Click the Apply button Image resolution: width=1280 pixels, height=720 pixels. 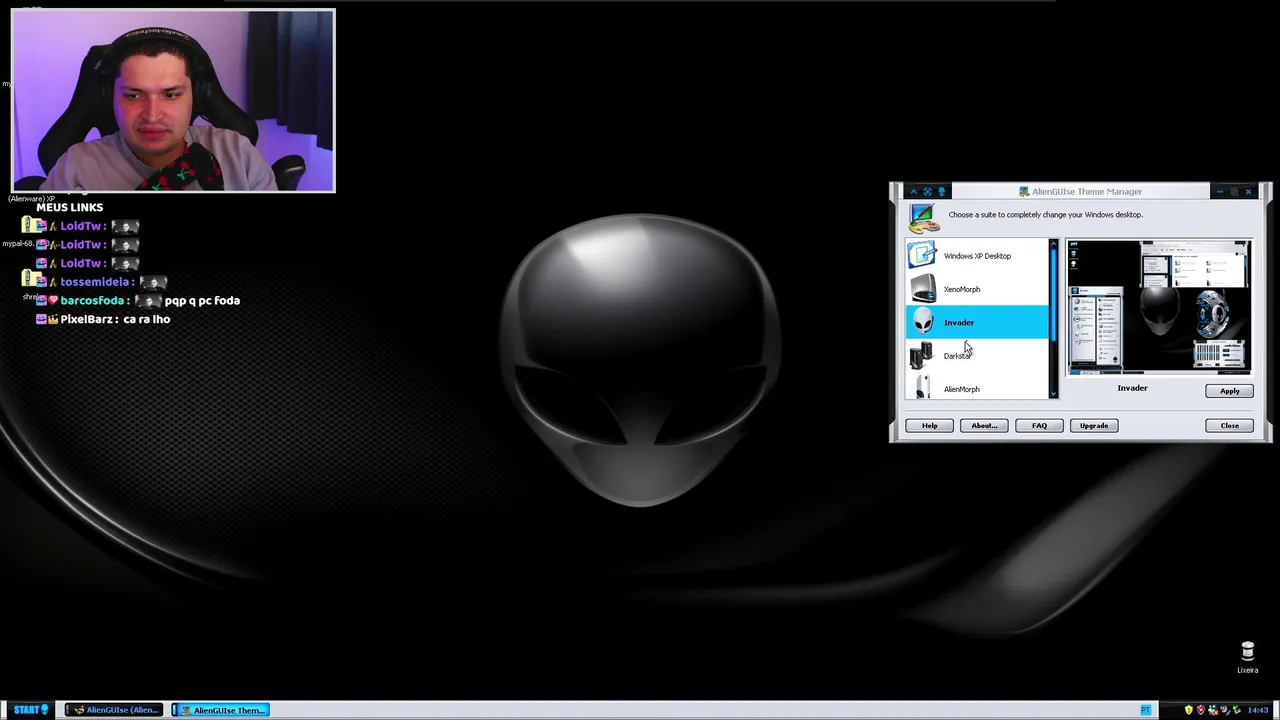[1229, 391]
